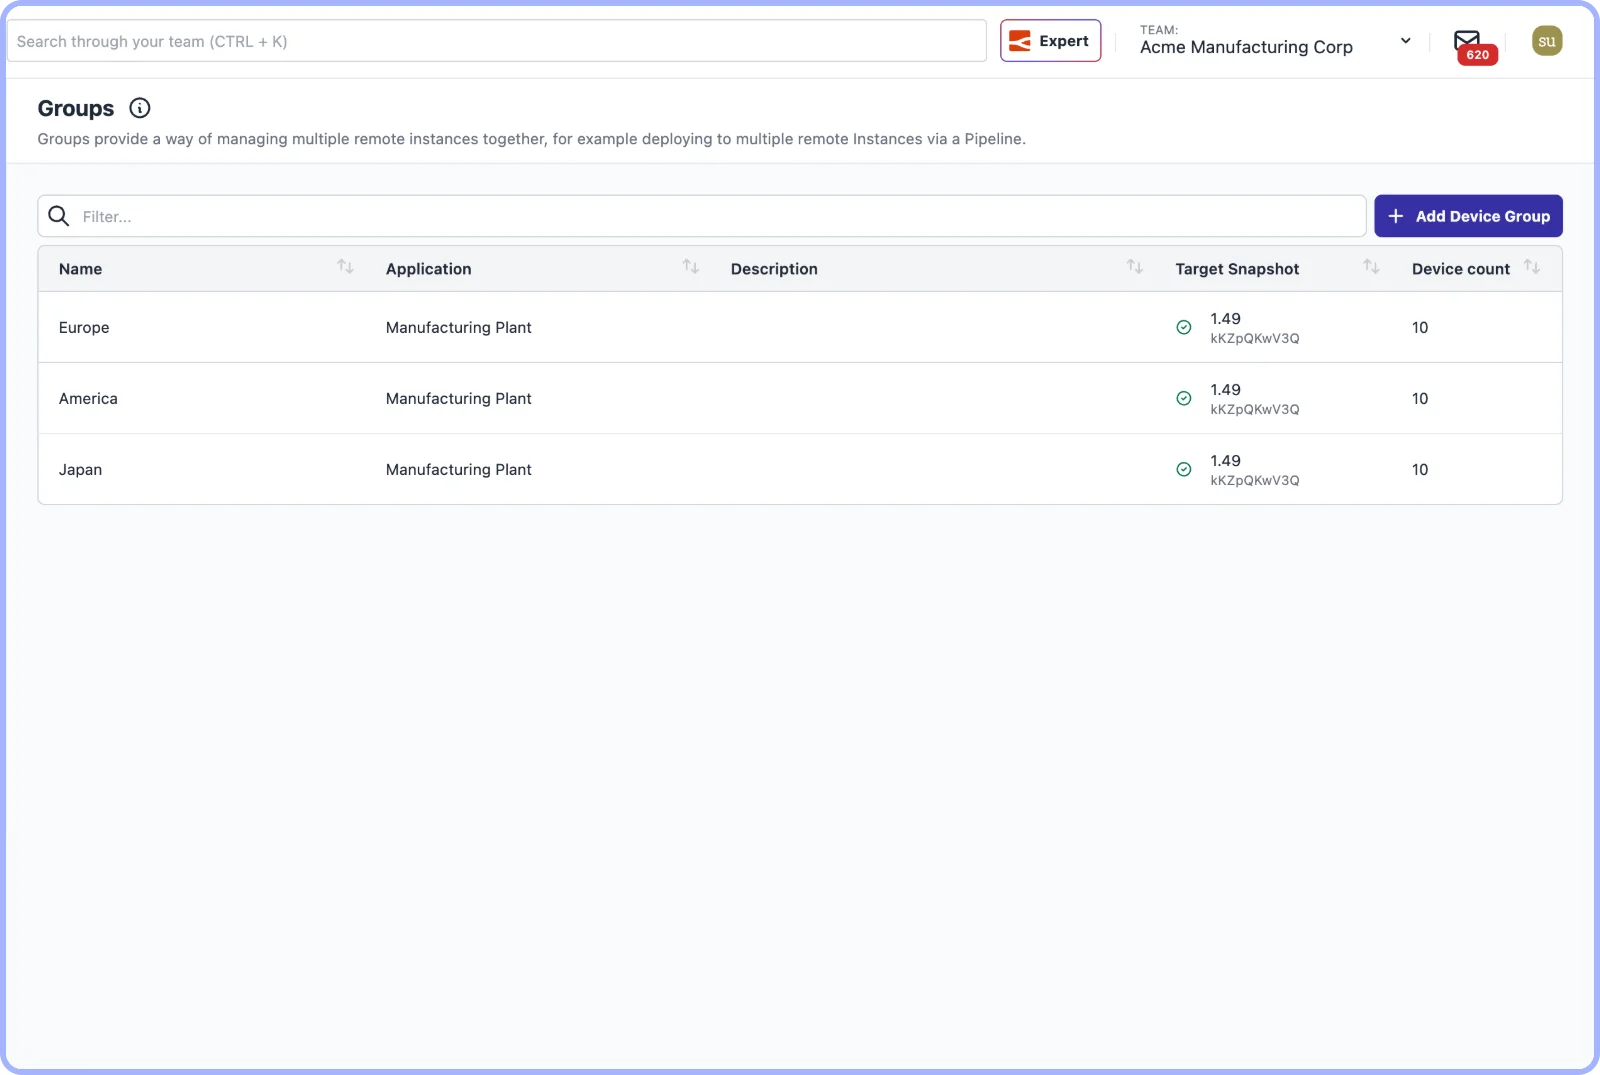
Task: Open the notifications envelope icon
Action: (x=1467, y=41)
